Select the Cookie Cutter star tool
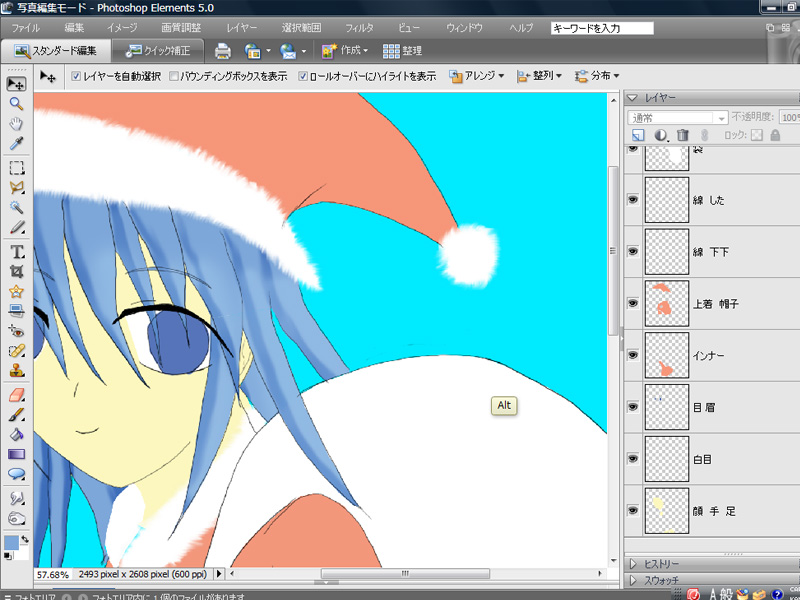 pyautogui.click(x=16, y=291)
